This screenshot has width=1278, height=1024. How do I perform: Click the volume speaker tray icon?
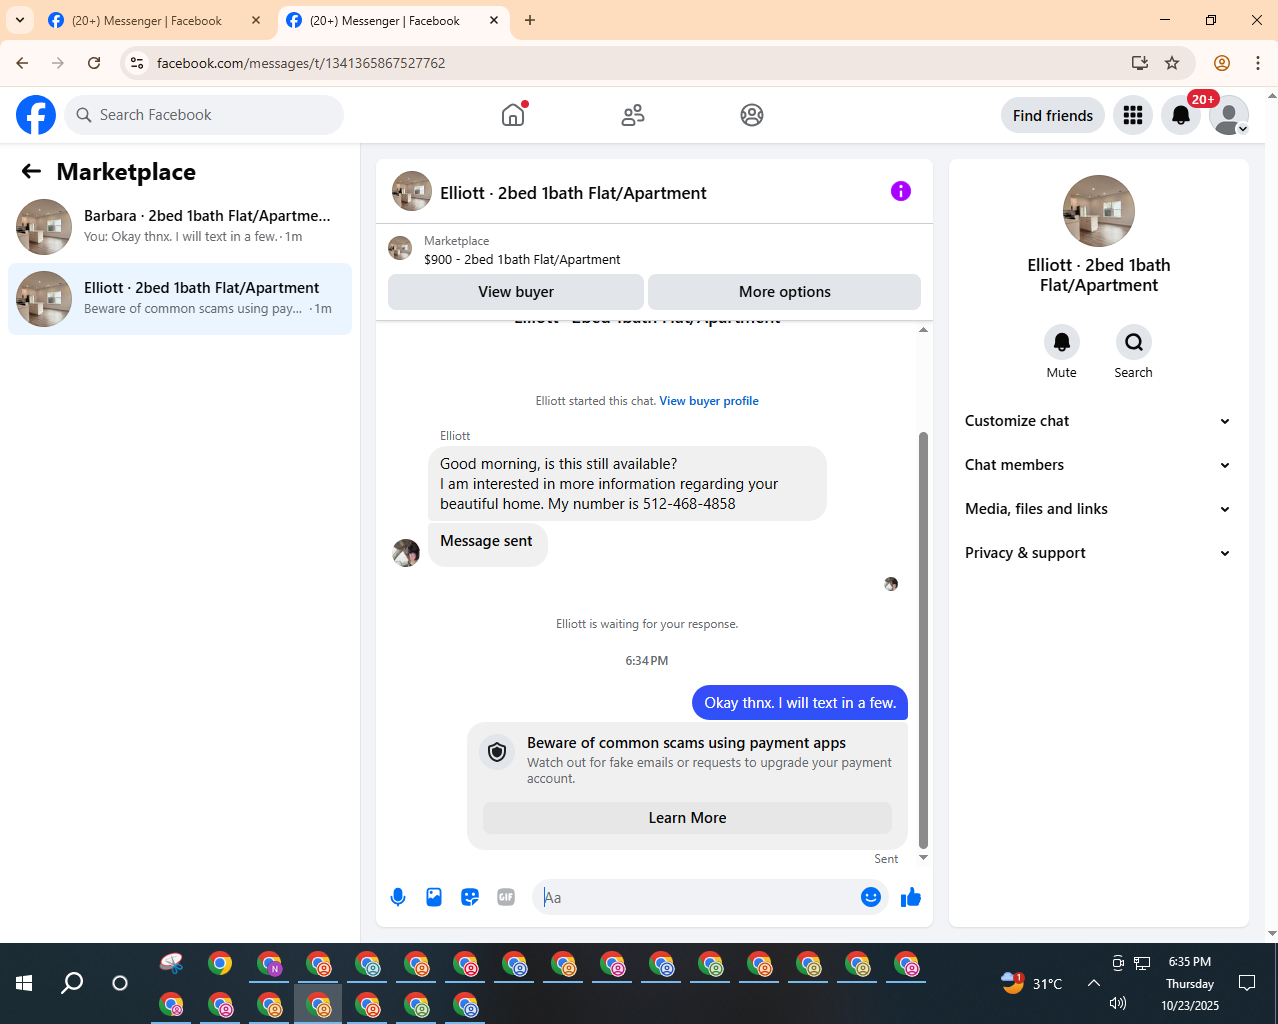[x=1118, y=1003]
